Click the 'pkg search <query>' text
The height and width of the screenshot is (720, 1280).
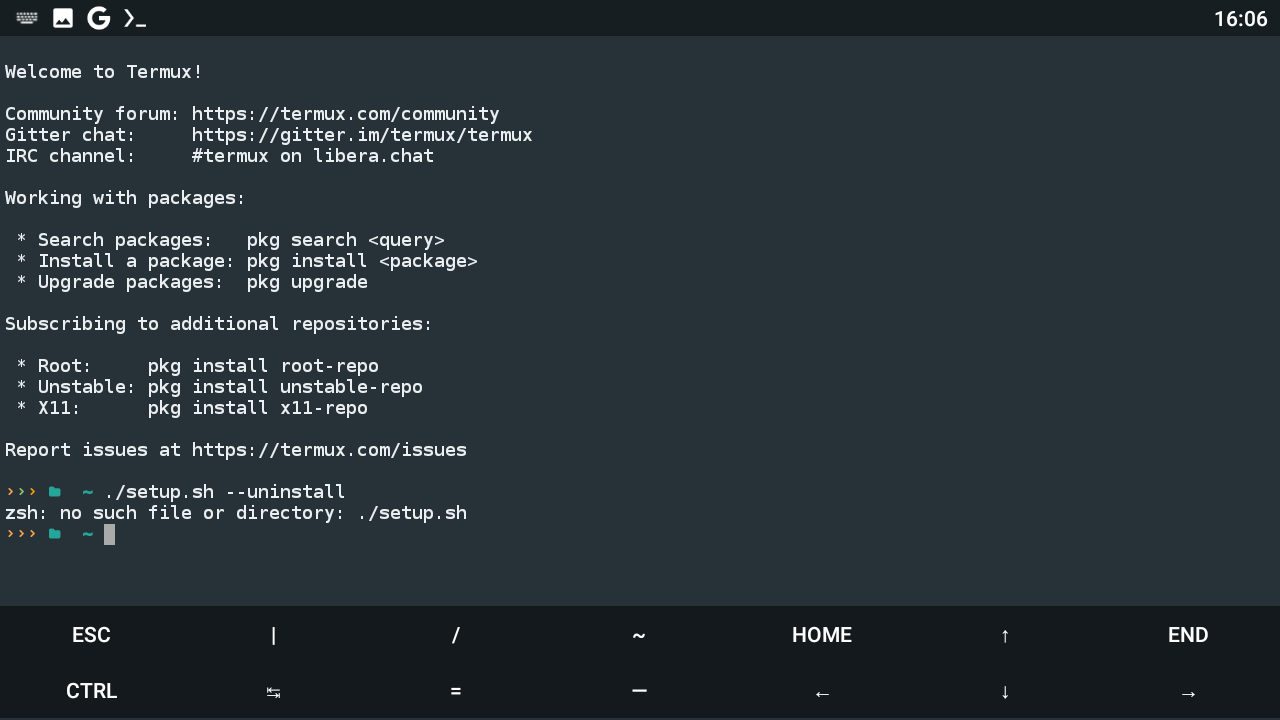[x=346, y=240]
